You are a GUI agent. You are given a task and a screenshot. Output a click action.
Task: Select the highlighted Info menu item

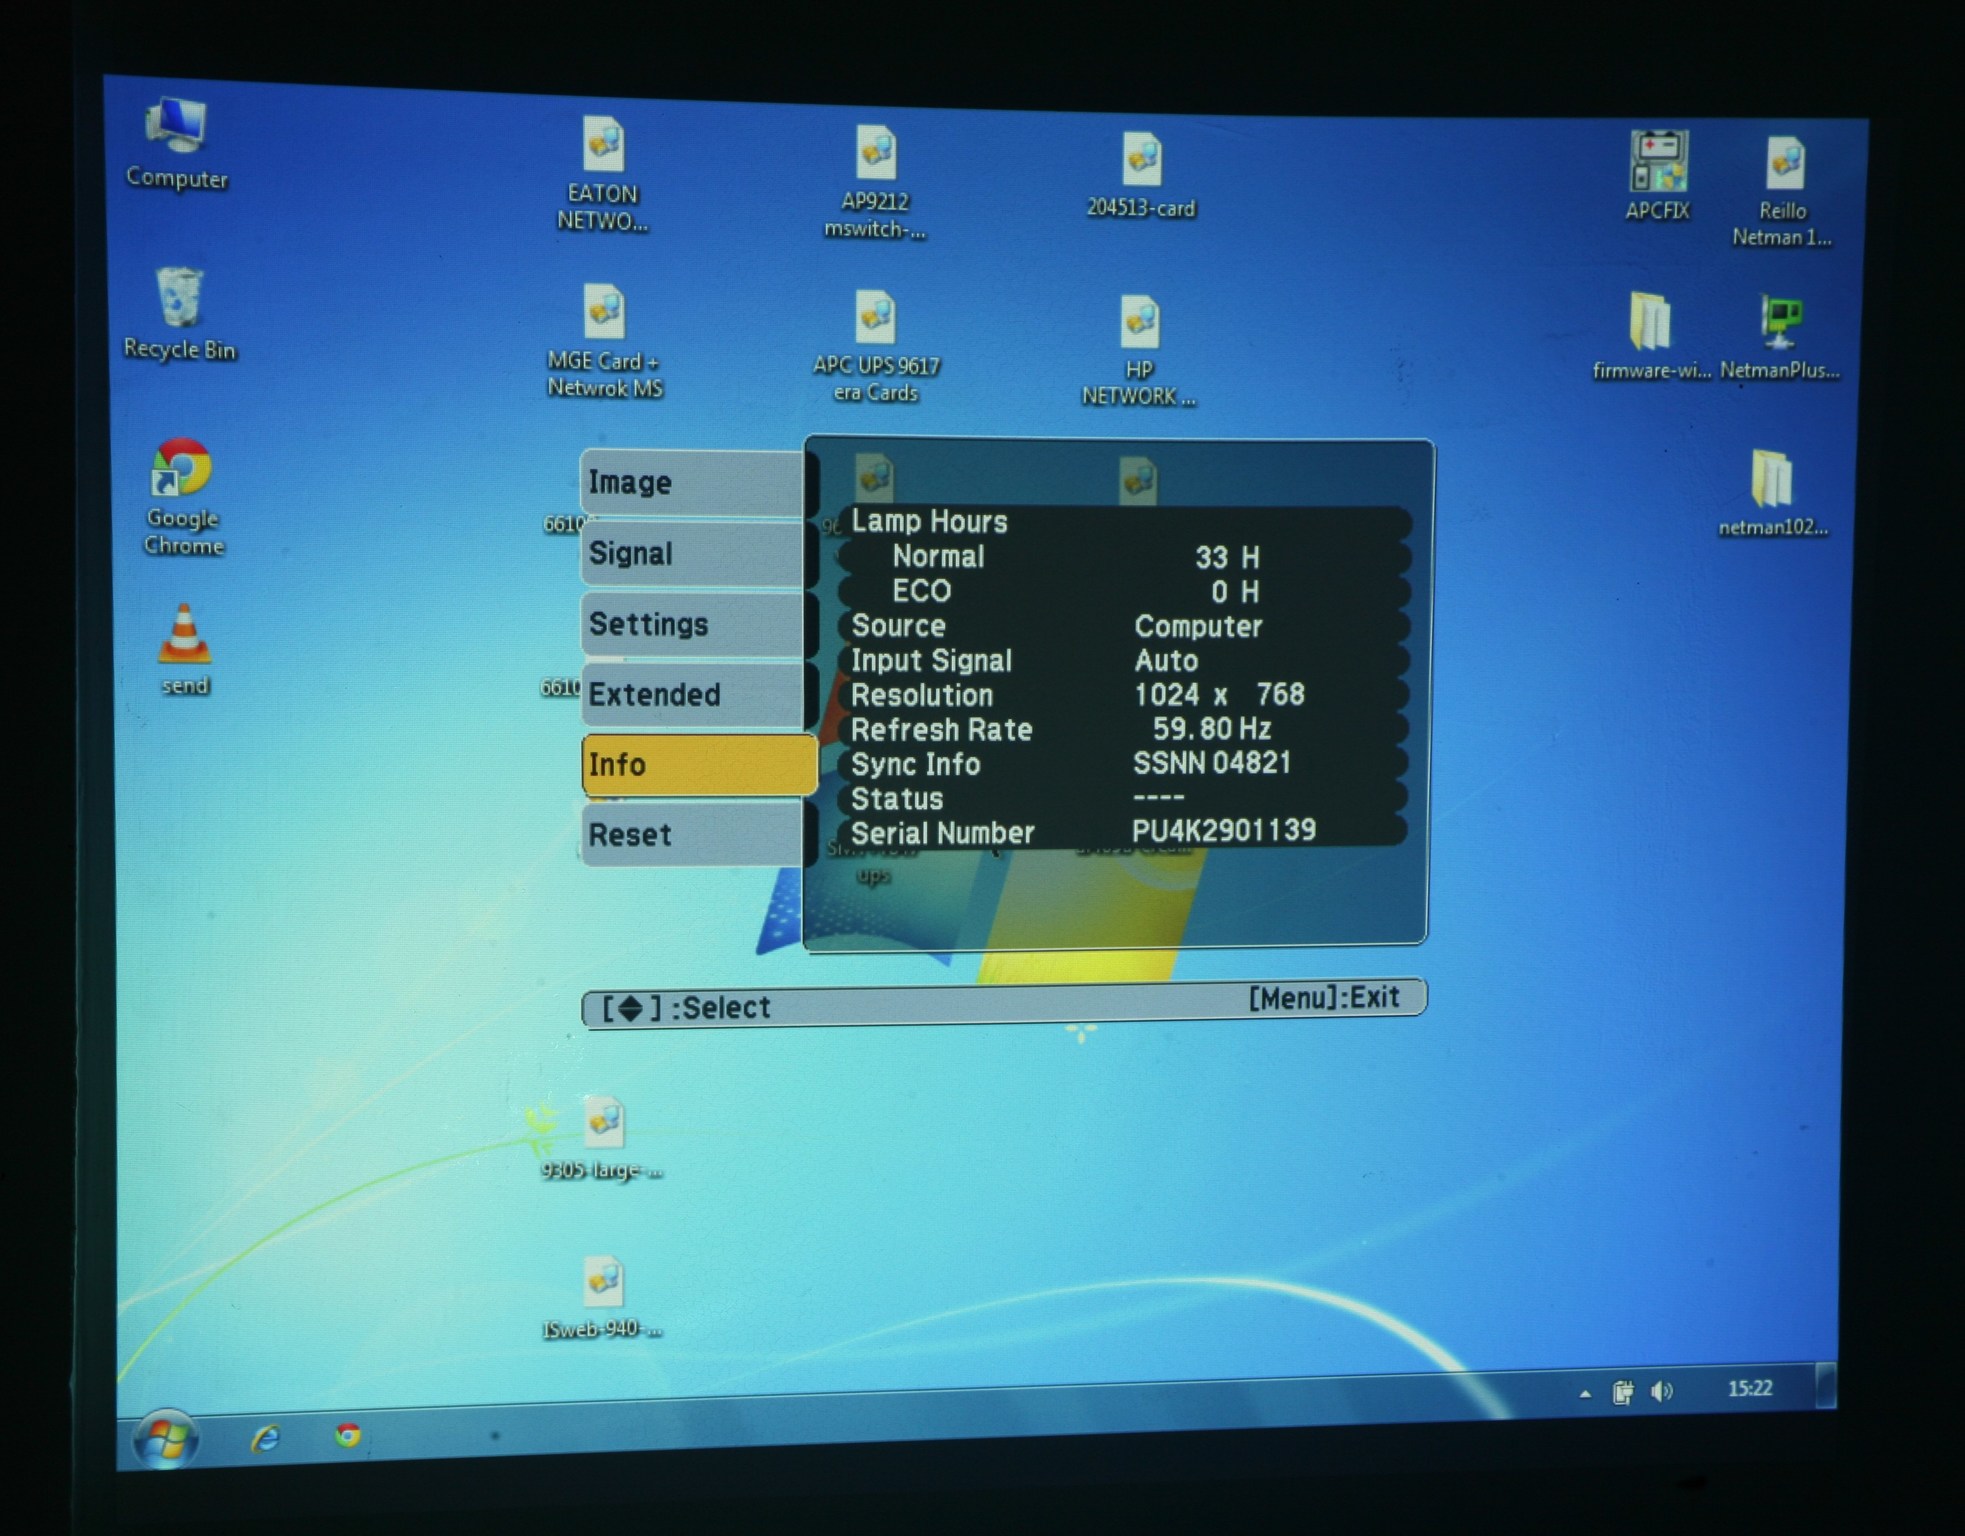[x=699, y=765]
